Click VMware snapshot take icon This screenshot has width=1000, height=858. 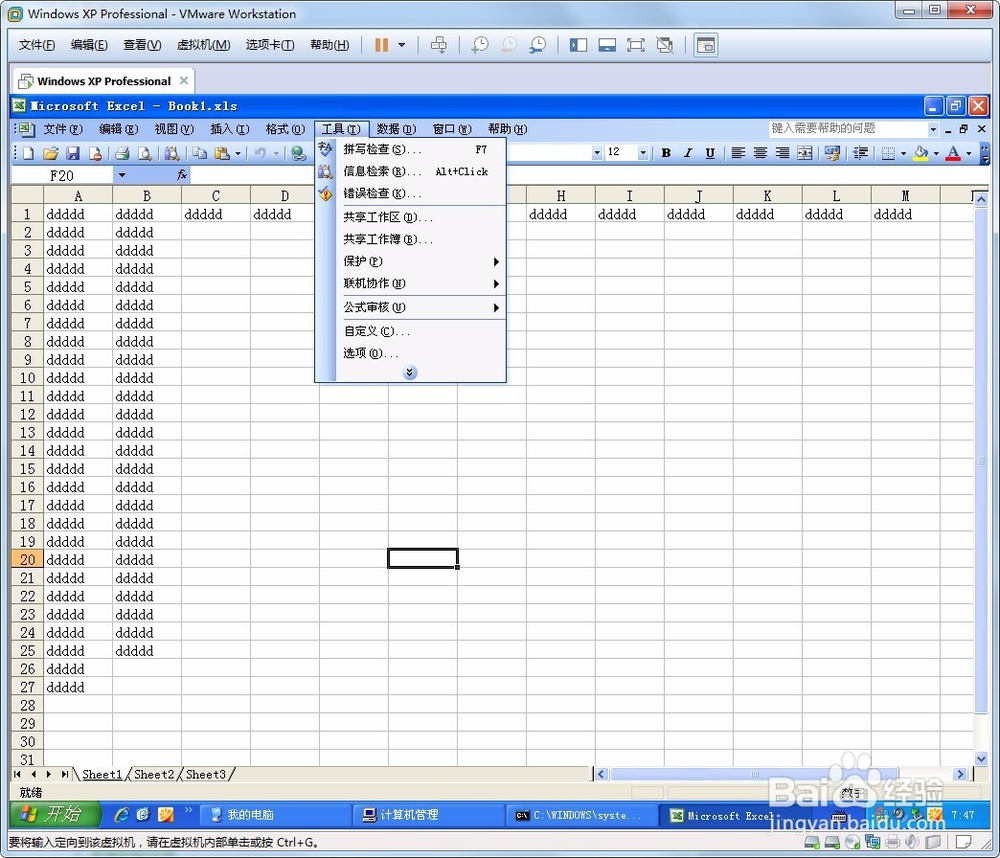(480, 45)
